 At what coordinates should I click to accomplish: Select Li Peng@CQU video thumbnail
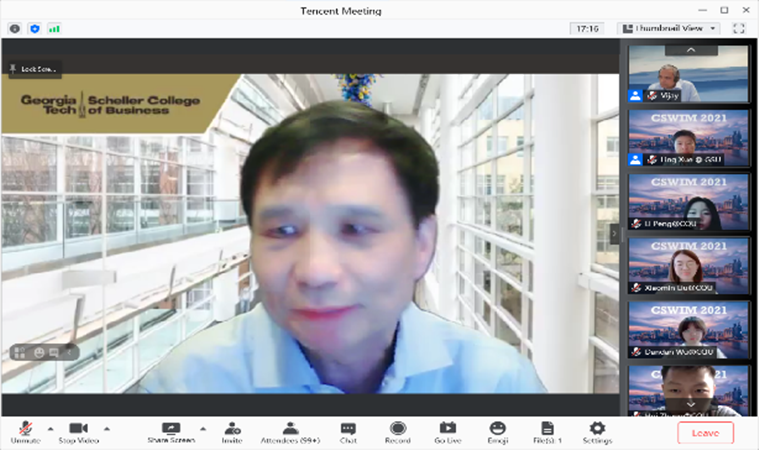[x=688, y=202]
